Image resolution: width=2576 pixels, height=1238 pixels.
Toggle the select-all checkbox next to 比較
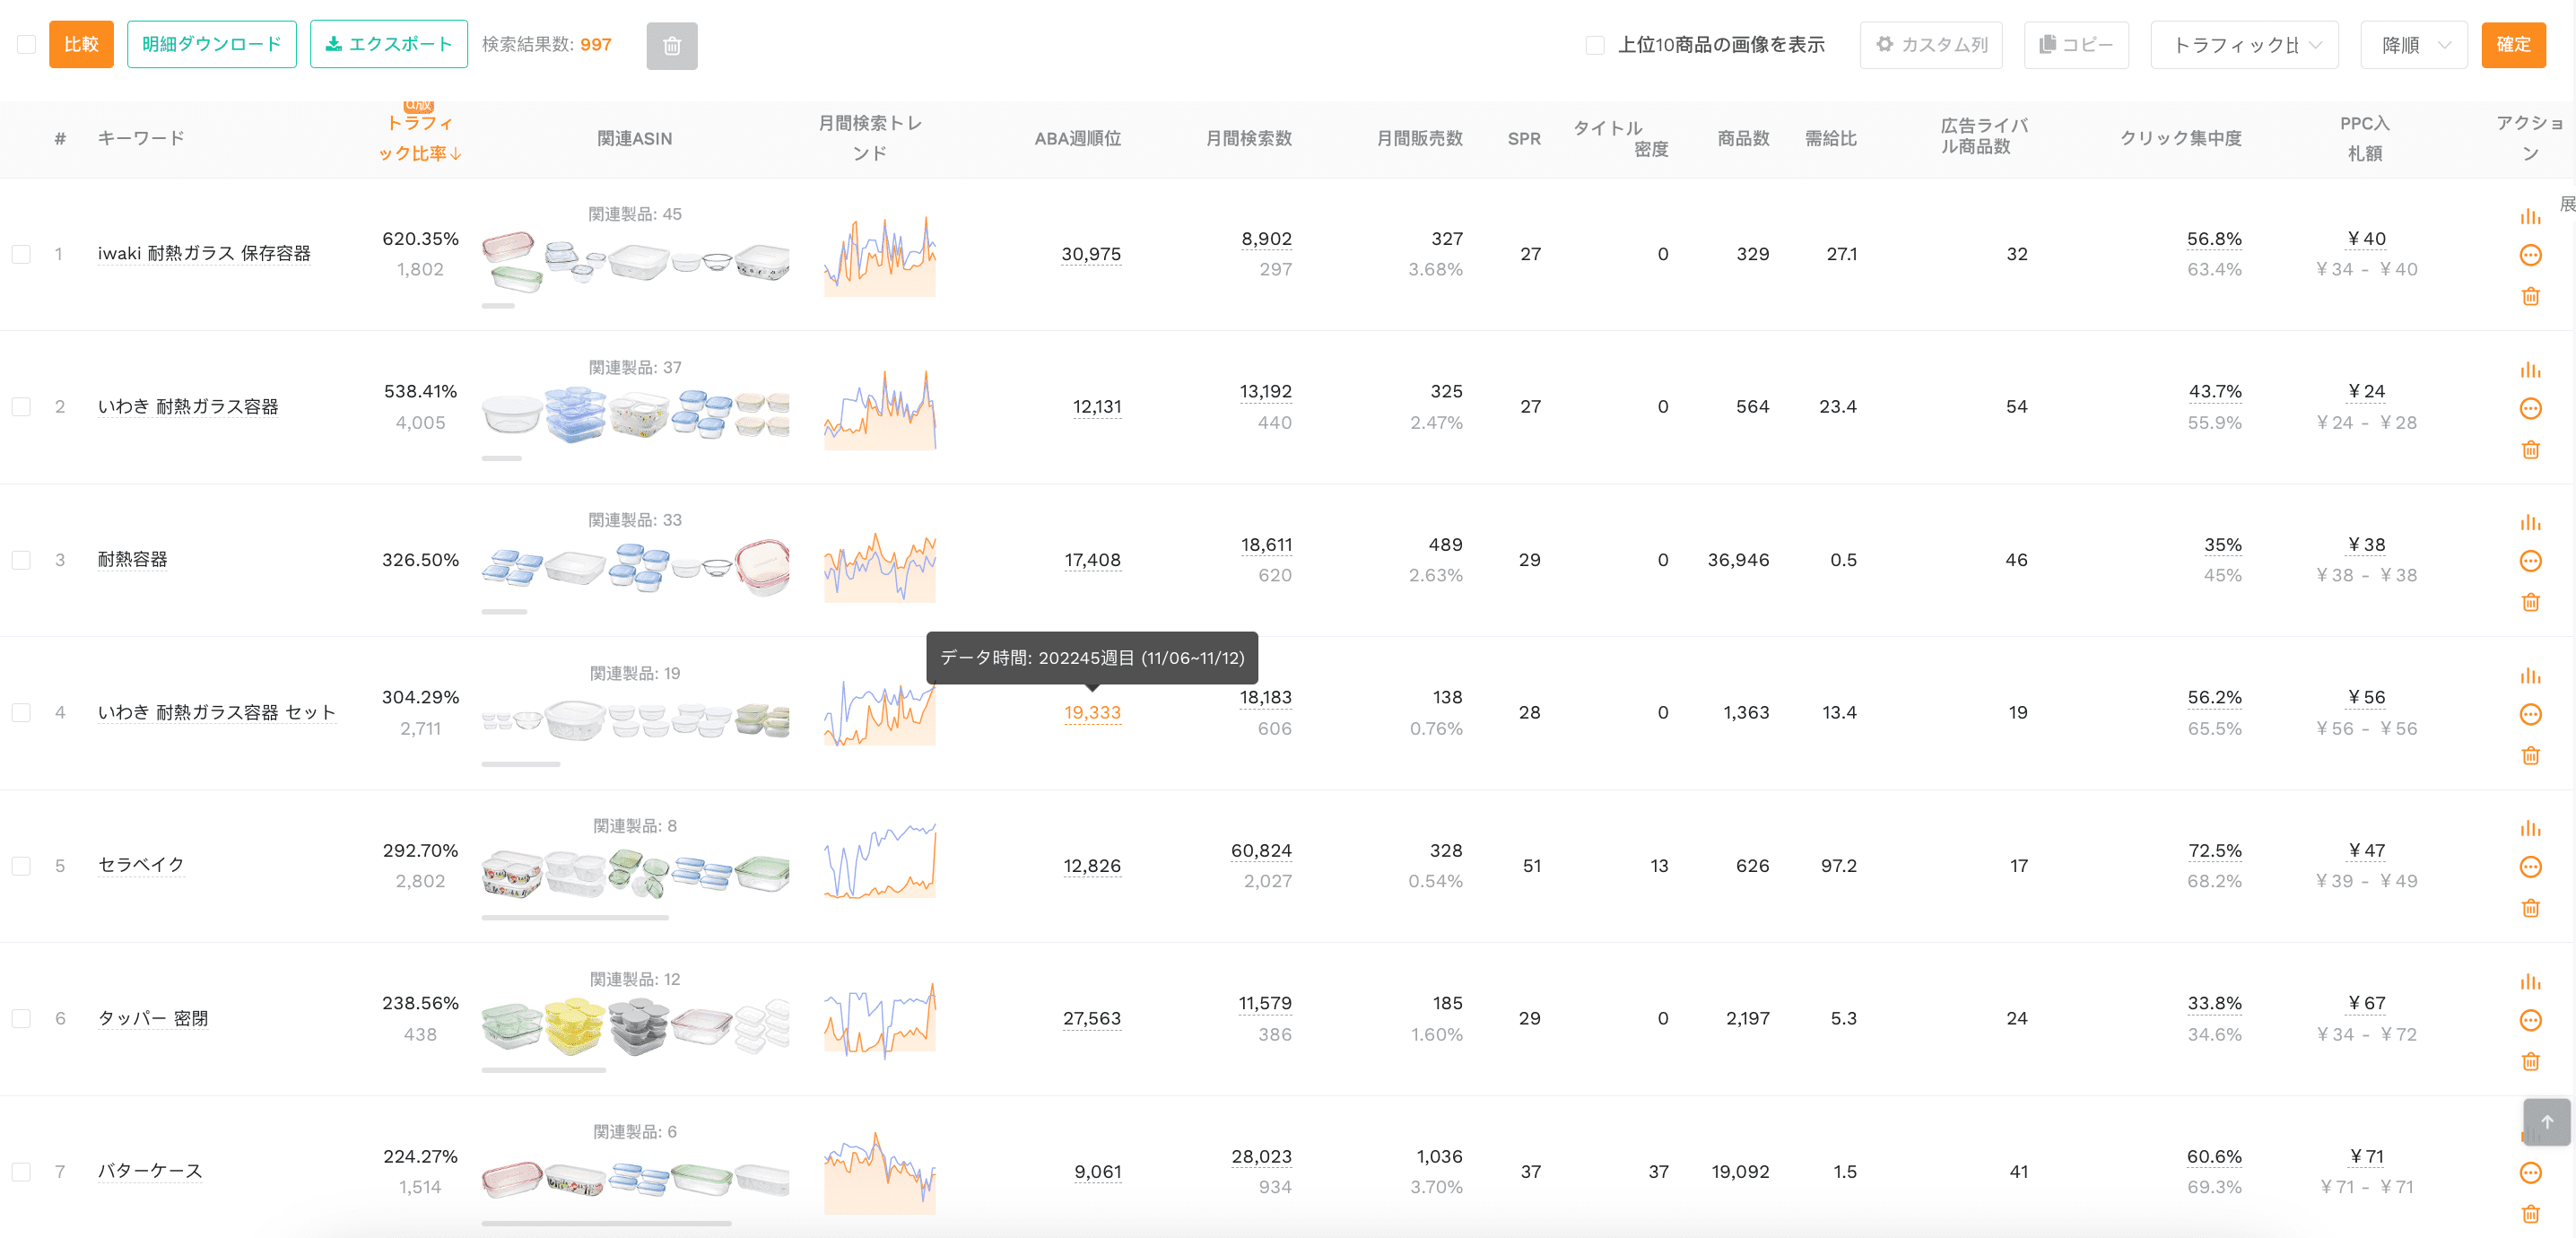pyautogui.click(x=27, y=44)
